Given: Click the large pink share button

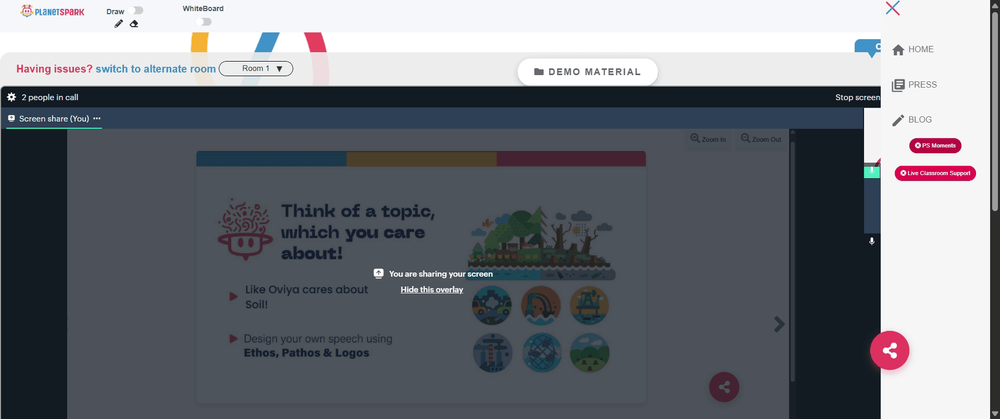Looking at the screenshot, I should pyautogui.click(x=890, y=351).
